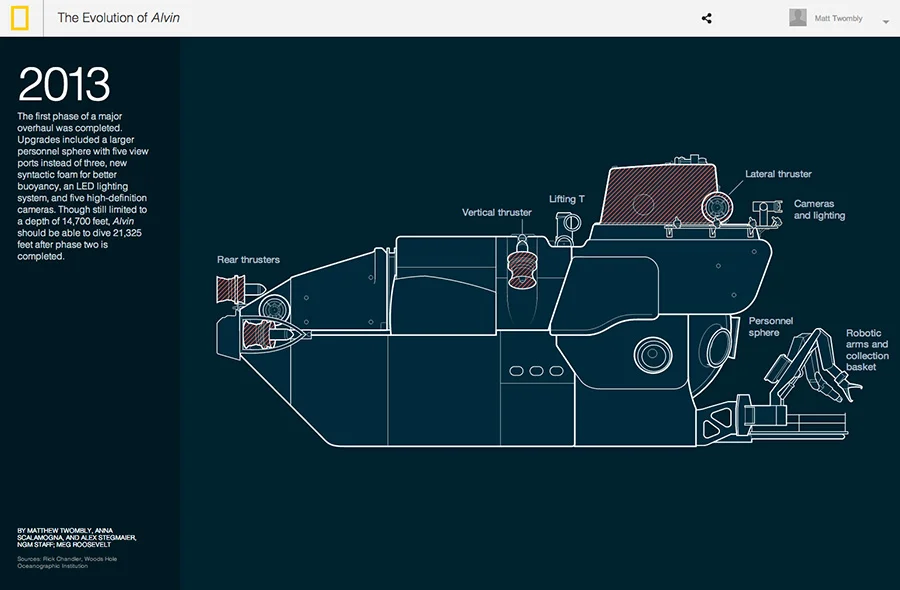Click the camera assembly drawing

766,214
